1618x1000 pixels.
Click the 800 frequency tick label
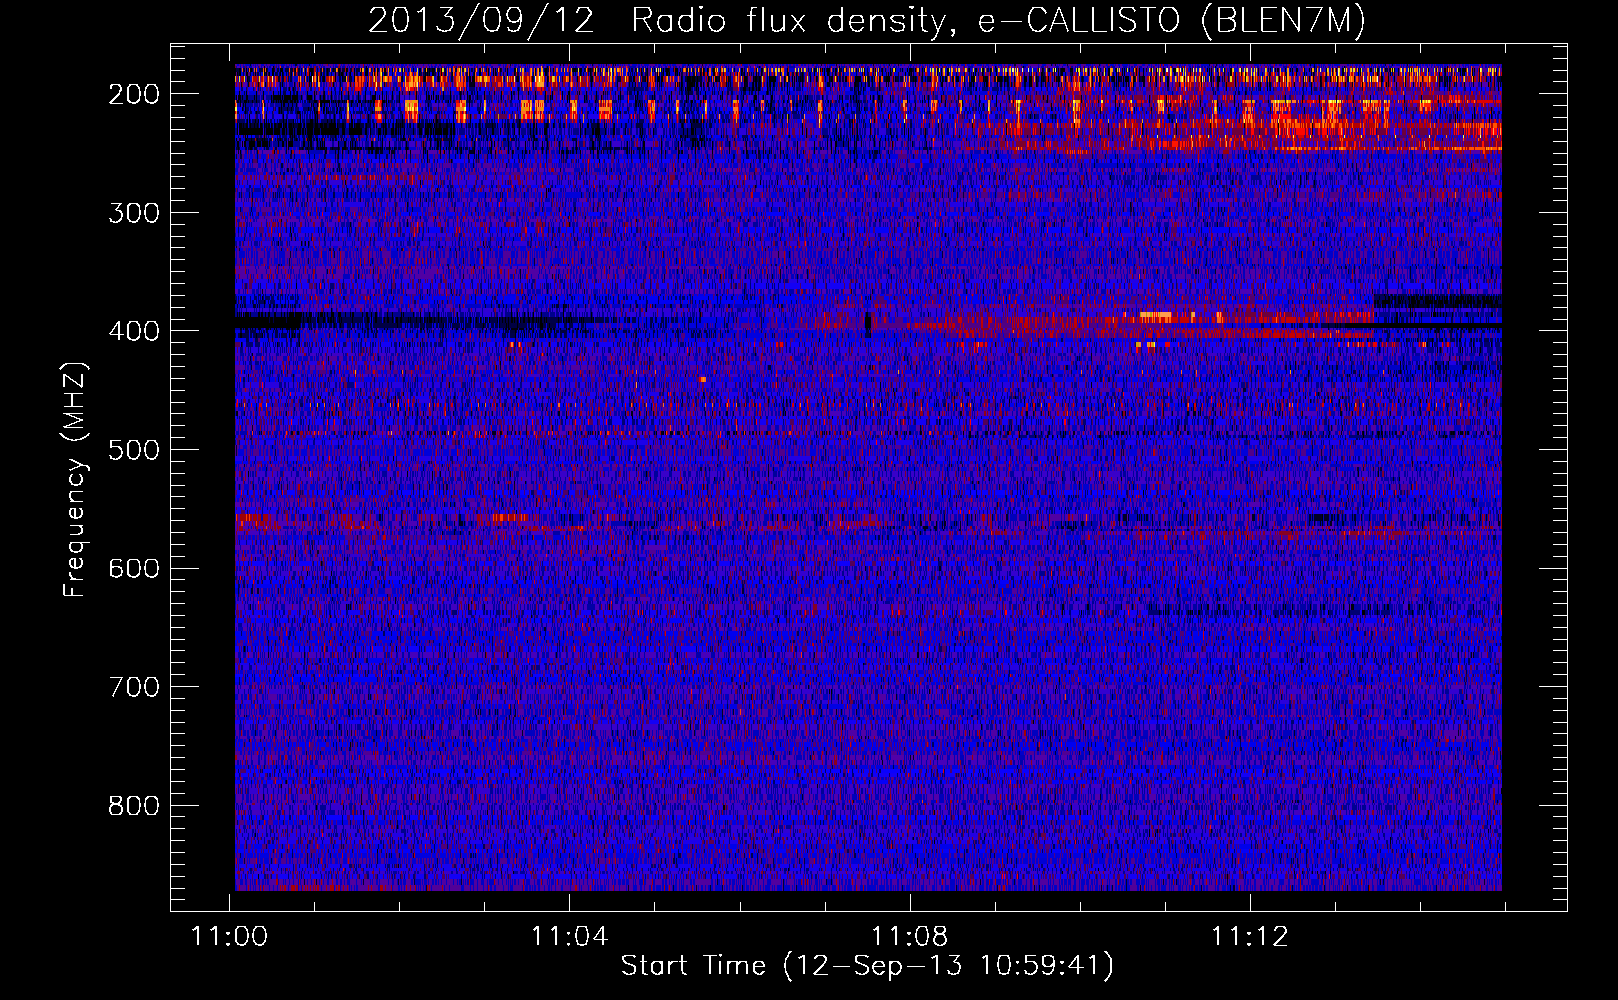133,806
